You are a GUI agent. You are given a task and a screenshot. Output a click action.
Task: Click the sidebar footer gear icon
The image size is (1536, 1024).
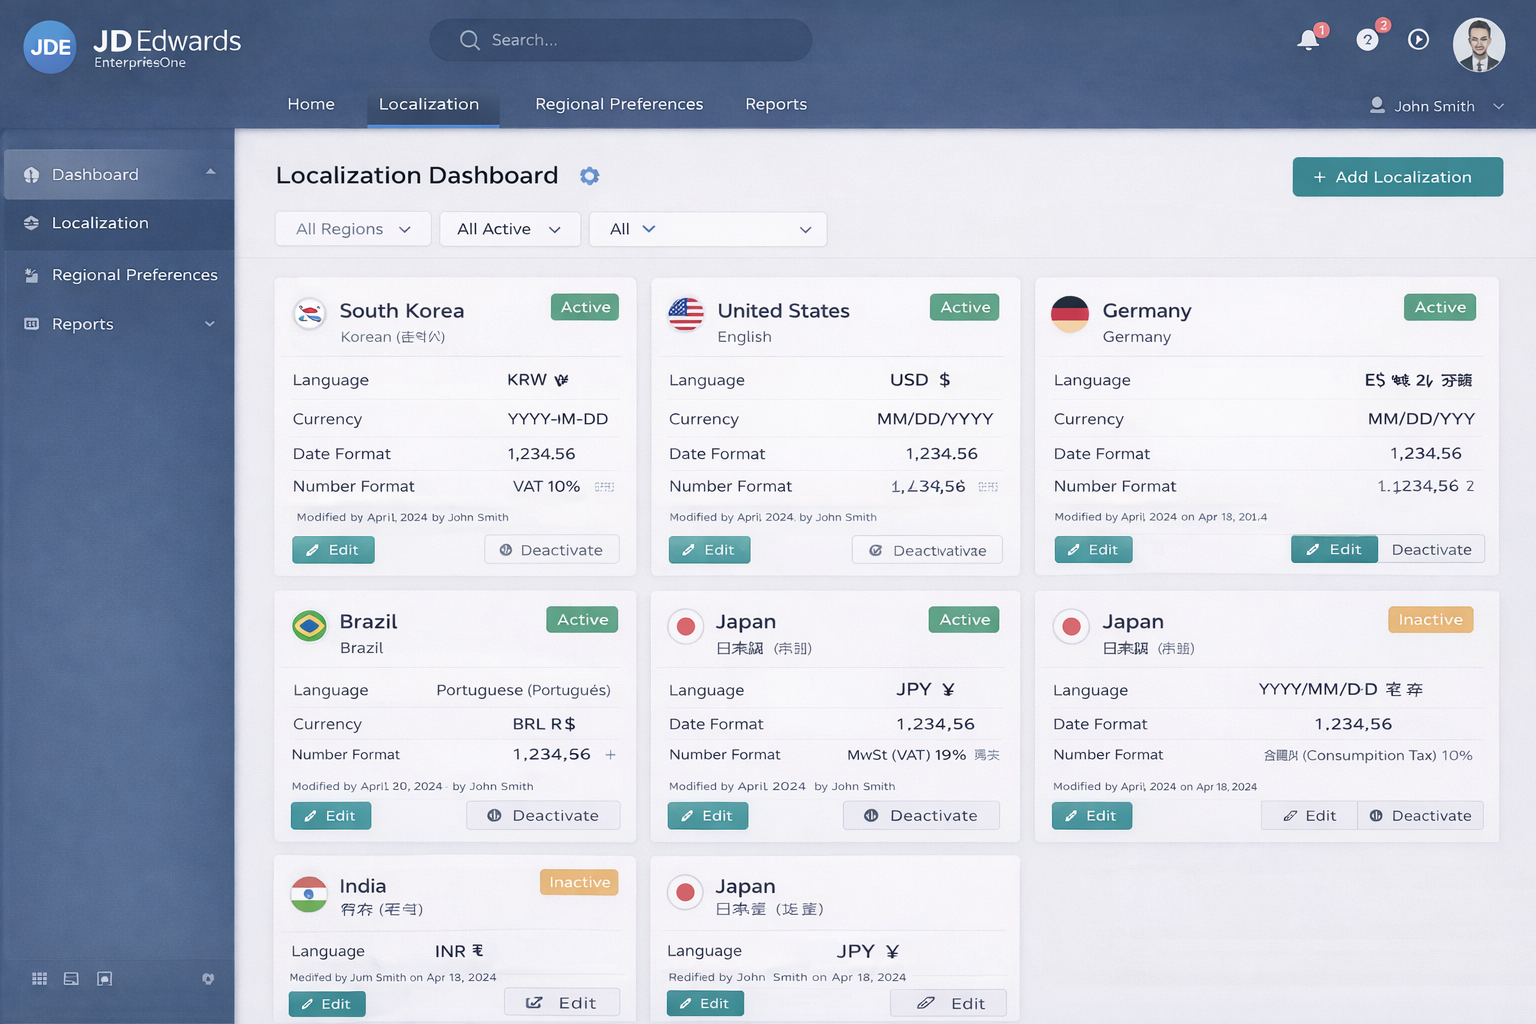(208, 979)
